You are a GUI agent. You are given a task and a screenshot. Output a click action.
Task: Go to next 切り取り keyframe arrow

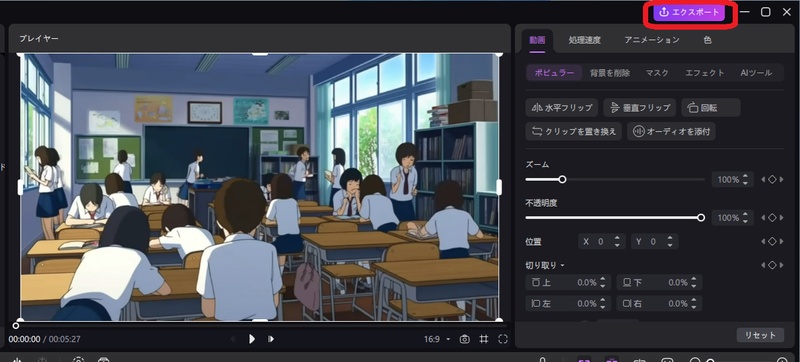[x=781, y=265]
